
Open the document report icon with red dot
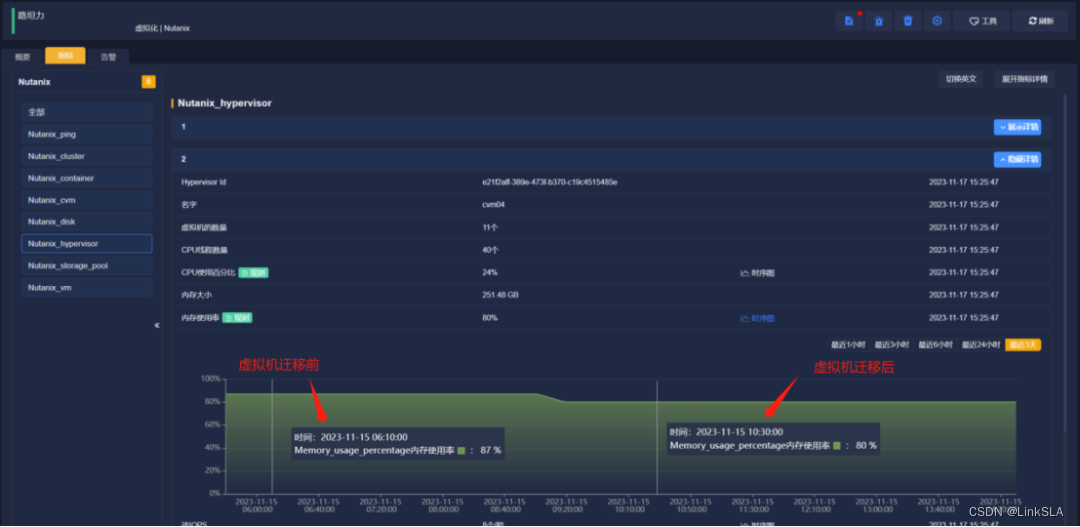pyautogui.click(x=849, y=21)
